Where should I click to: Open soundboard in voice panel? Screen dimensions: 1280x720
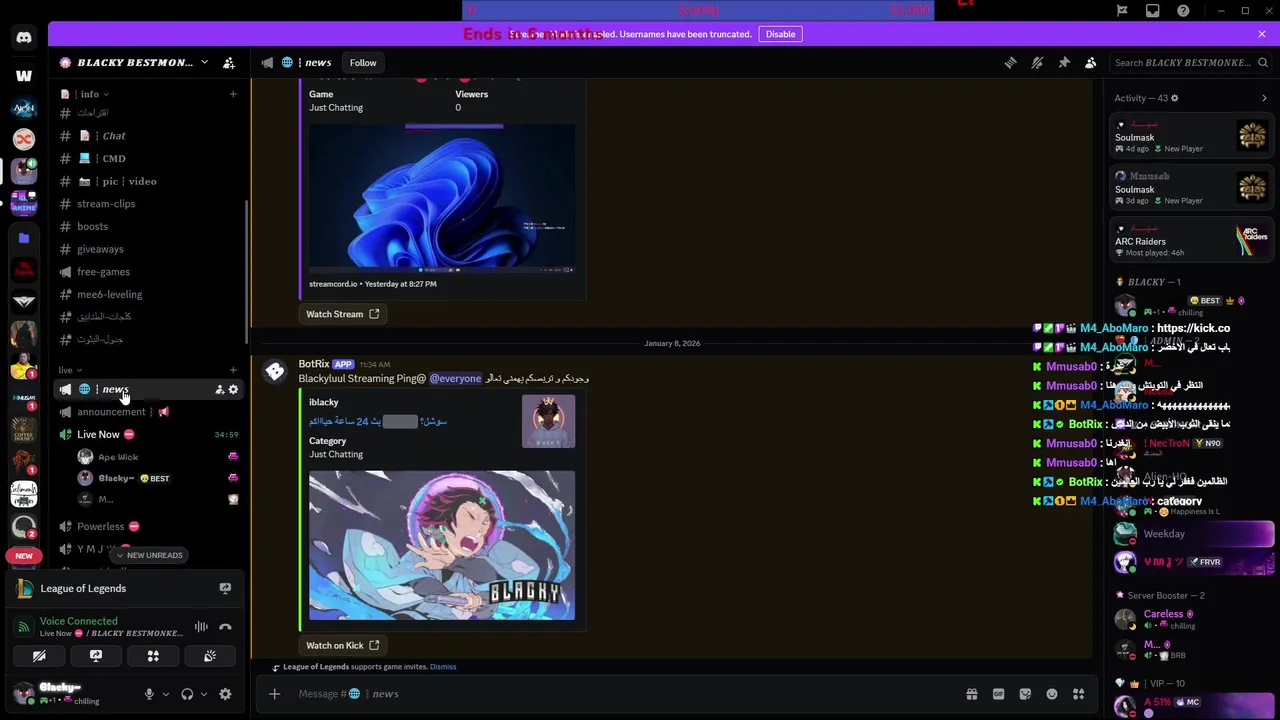pos(210,657)
